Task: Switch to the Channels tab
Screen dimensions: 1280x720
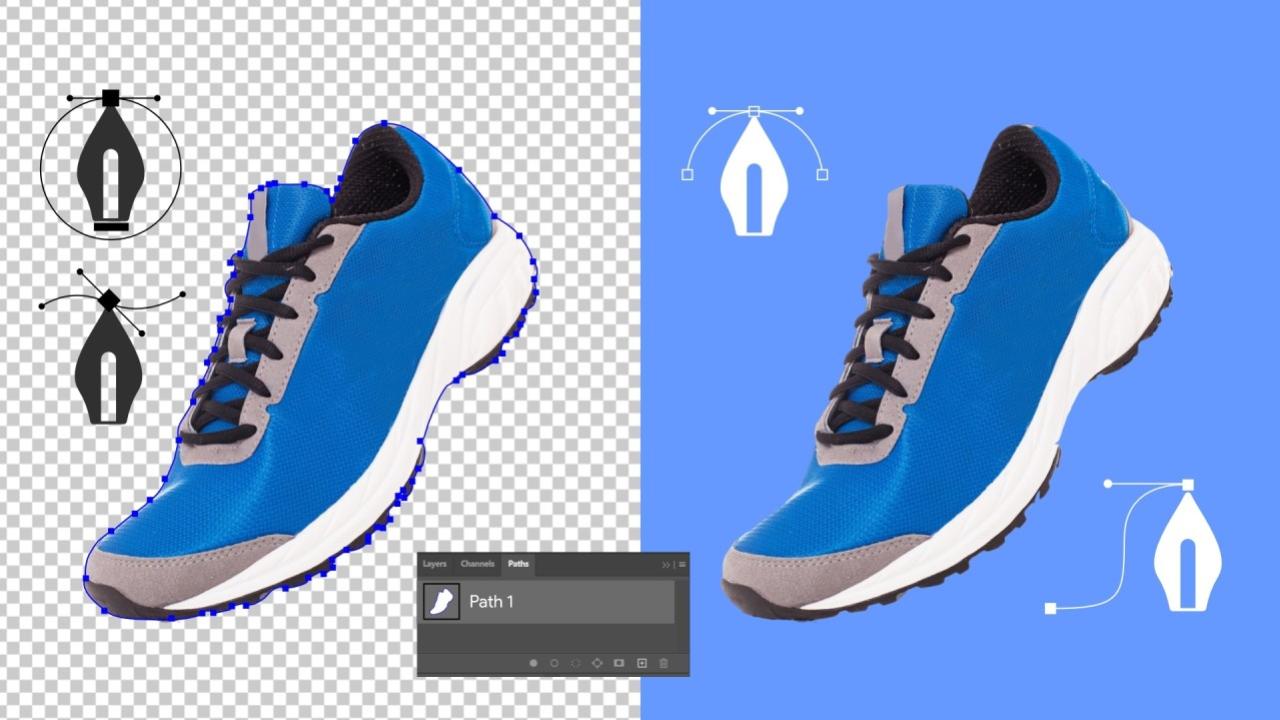Action: point(477,565)
